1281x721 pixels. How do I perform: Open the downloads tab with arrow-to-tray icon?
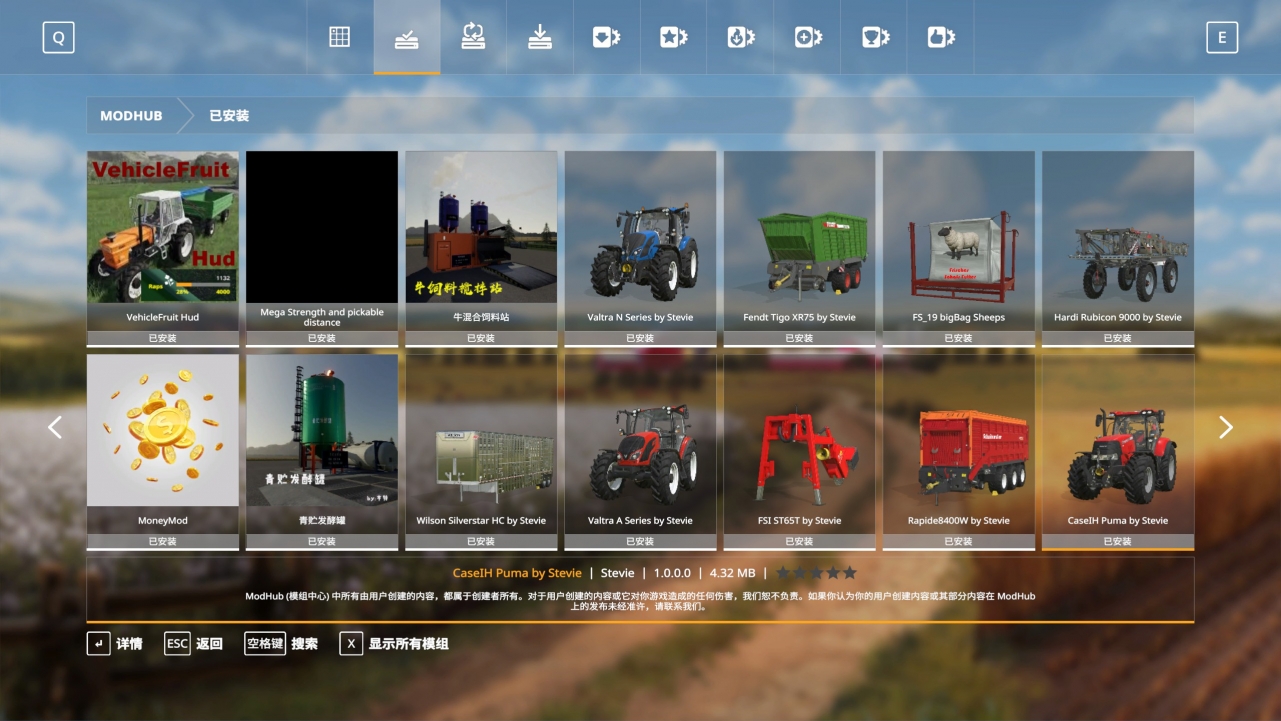(540, 38)
